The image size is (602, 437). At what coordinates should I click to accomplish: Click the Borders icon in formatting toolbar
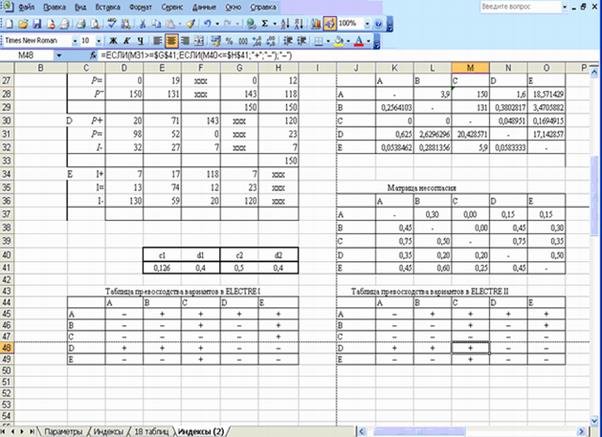tap(320, 40)
